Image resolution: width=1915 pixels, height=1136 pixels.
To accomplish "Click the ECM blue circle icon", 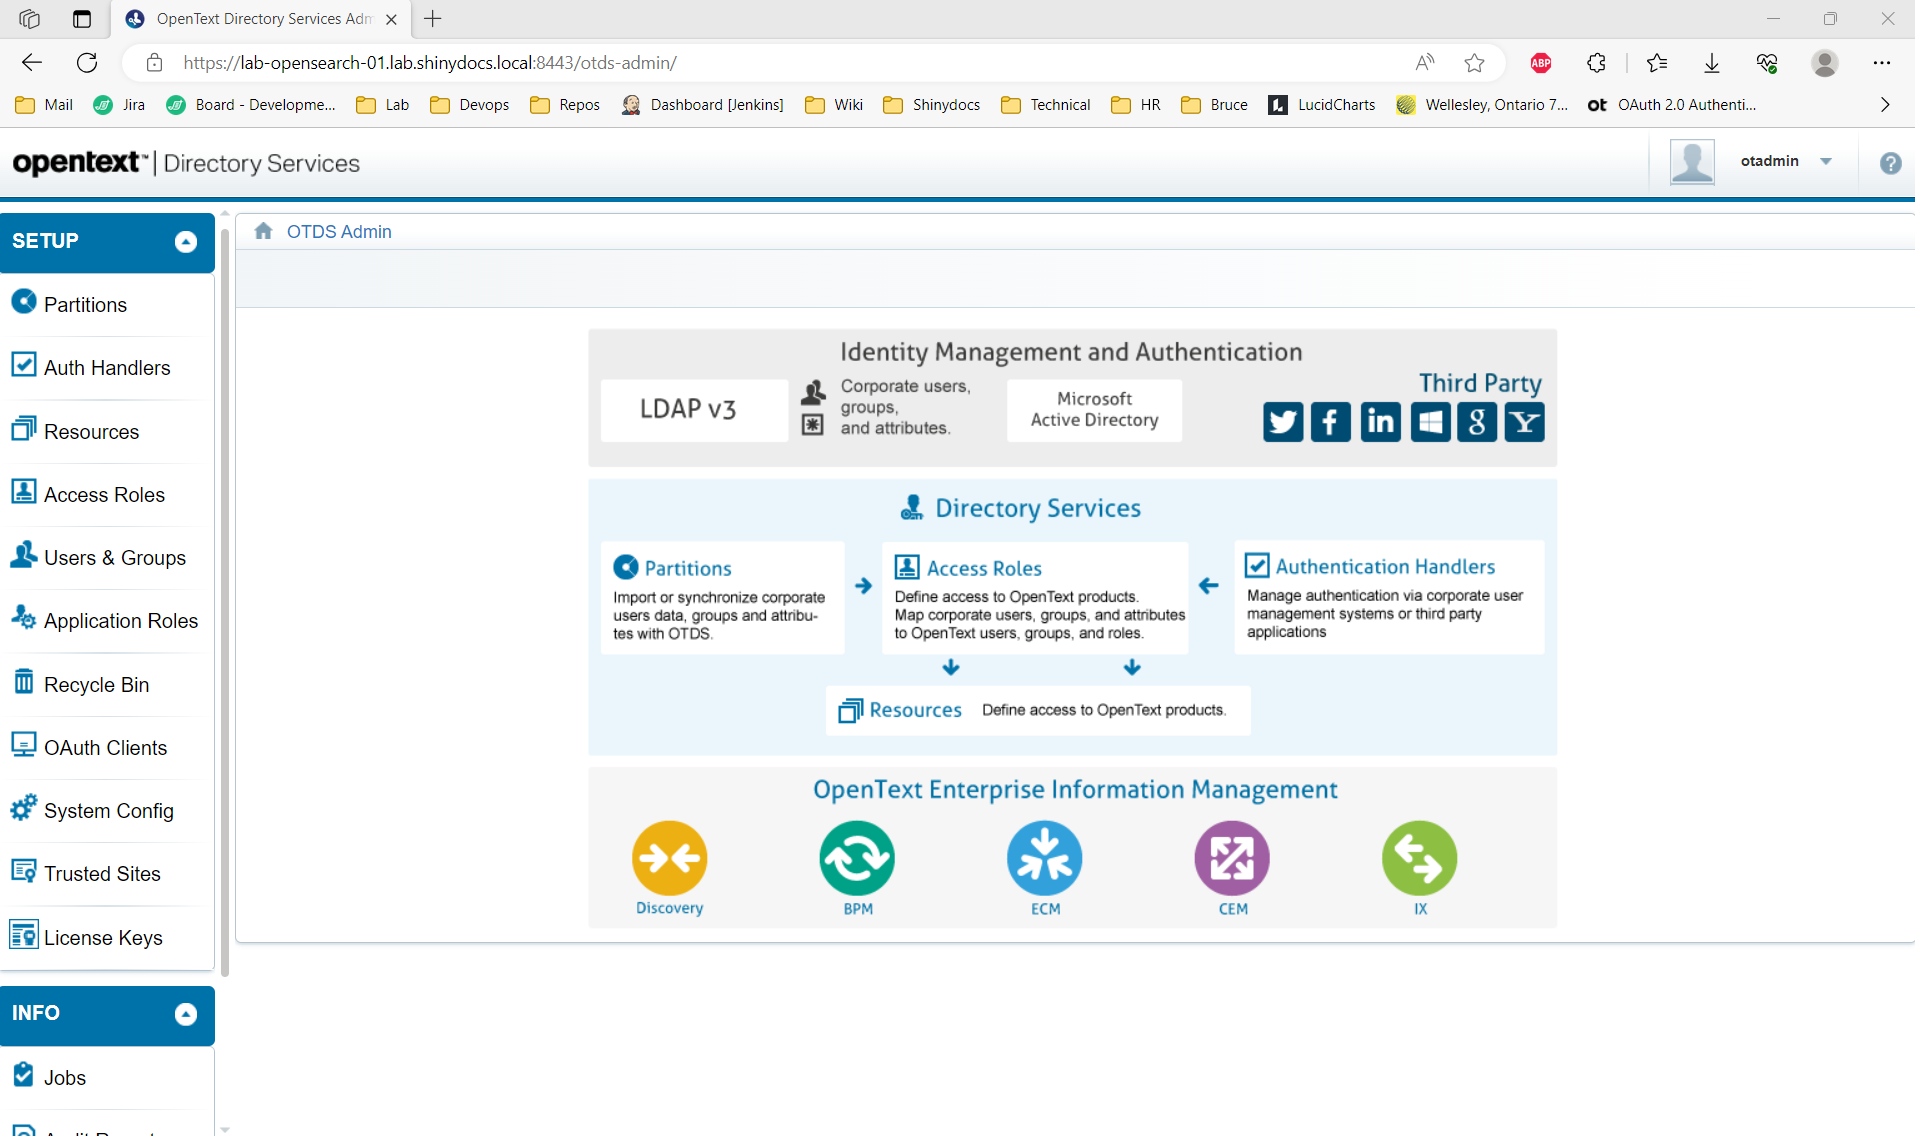I will (x=1044, y=857).
